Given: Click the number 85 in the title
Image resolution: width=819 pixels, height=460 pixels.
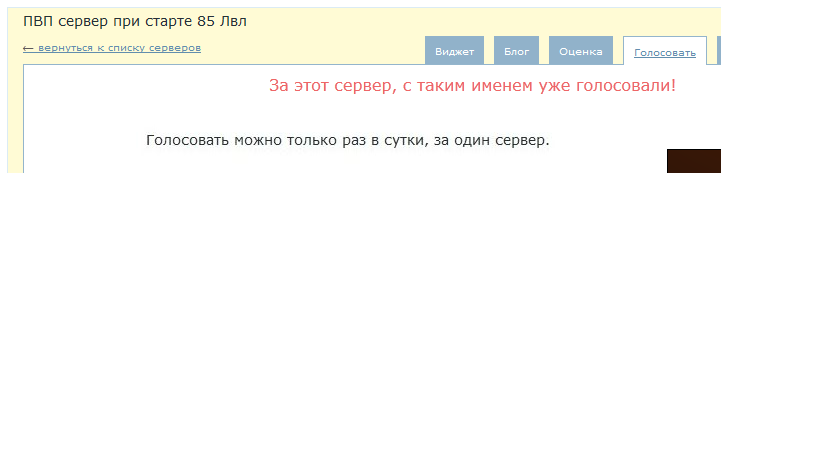Looking at the screenshot, I should [x=207, y=21].
